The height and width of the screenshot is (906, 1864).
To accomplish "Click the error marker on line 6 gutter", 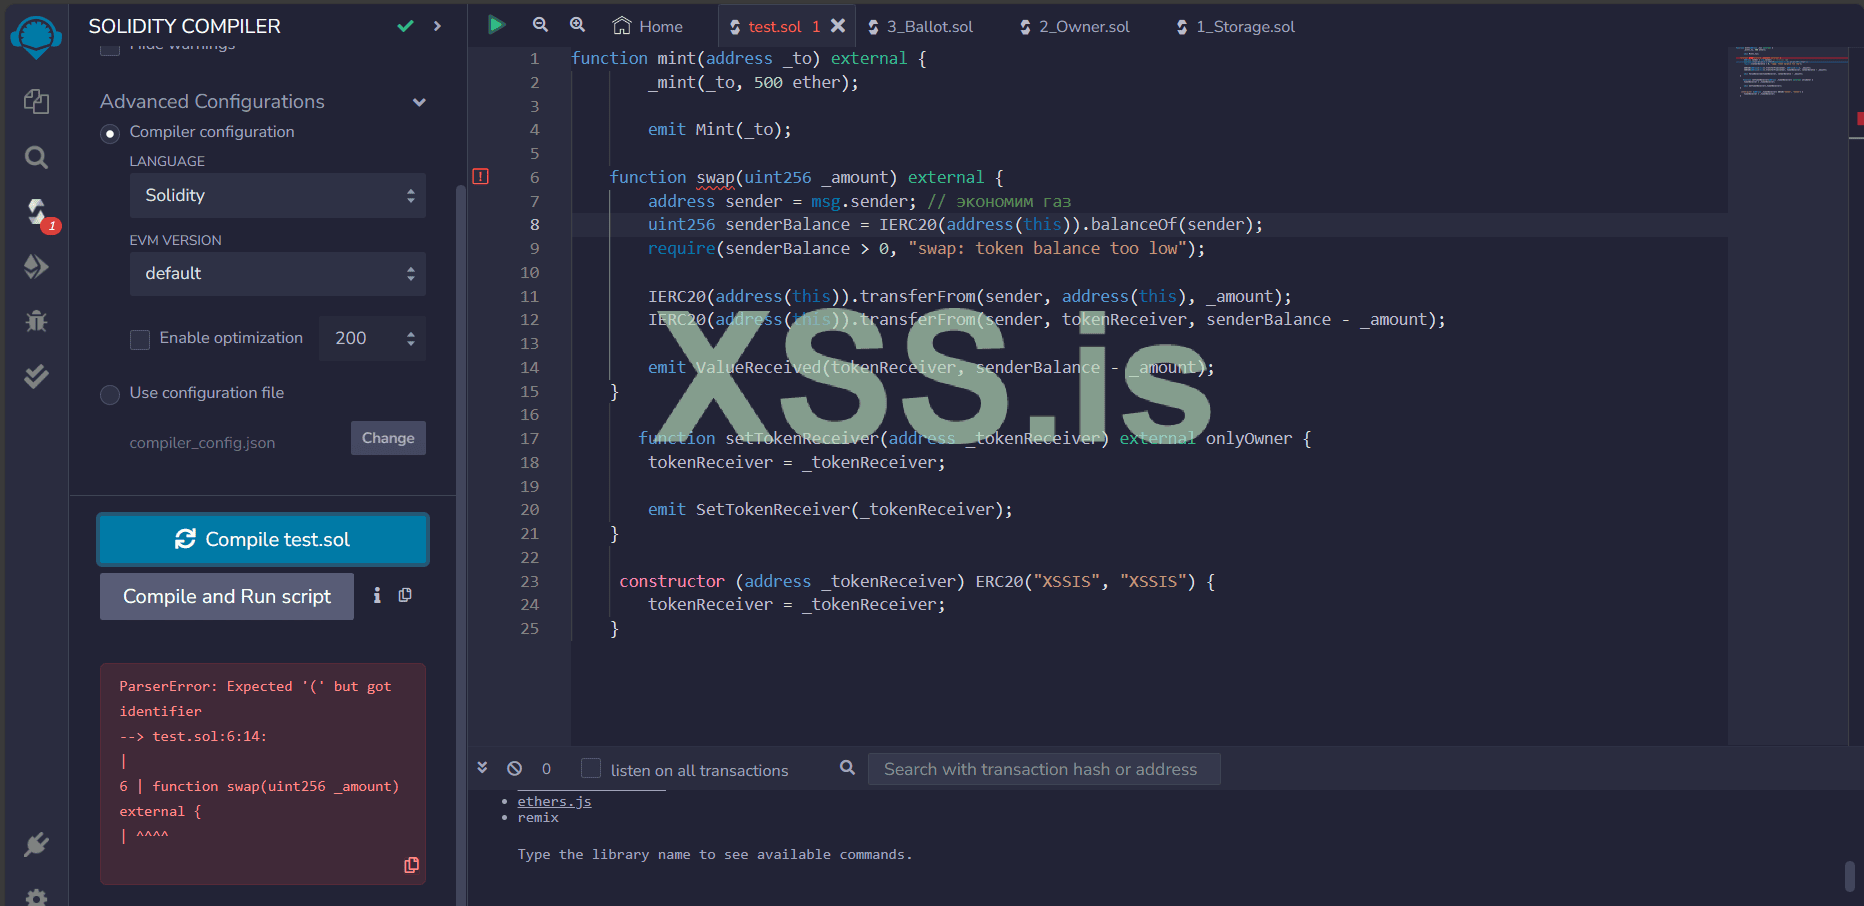I will [x=481, y=177].
